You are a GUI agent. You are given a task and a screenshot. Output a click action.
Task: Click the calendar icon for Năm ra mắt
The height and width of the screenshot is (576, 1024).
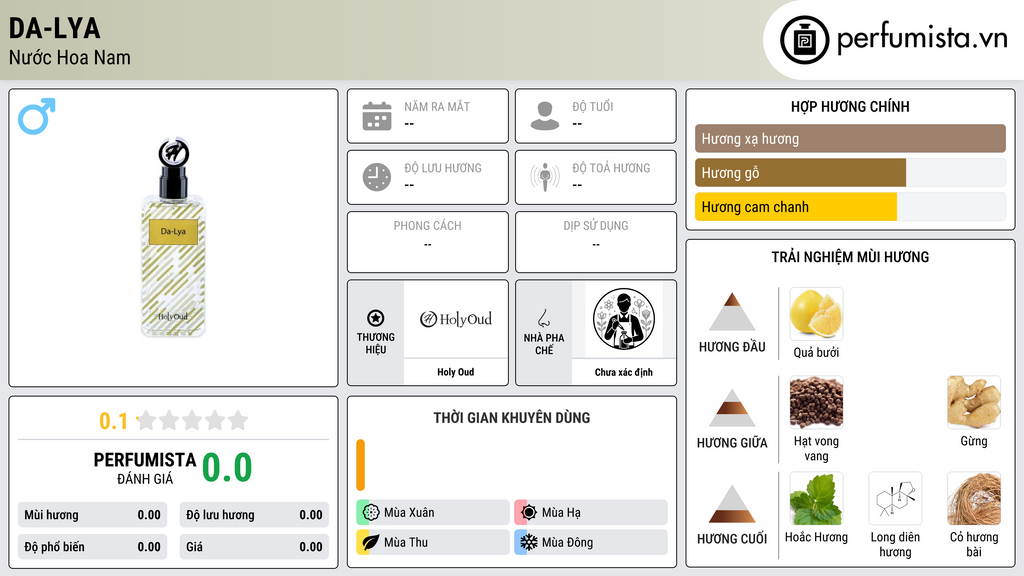click(377, 116)
